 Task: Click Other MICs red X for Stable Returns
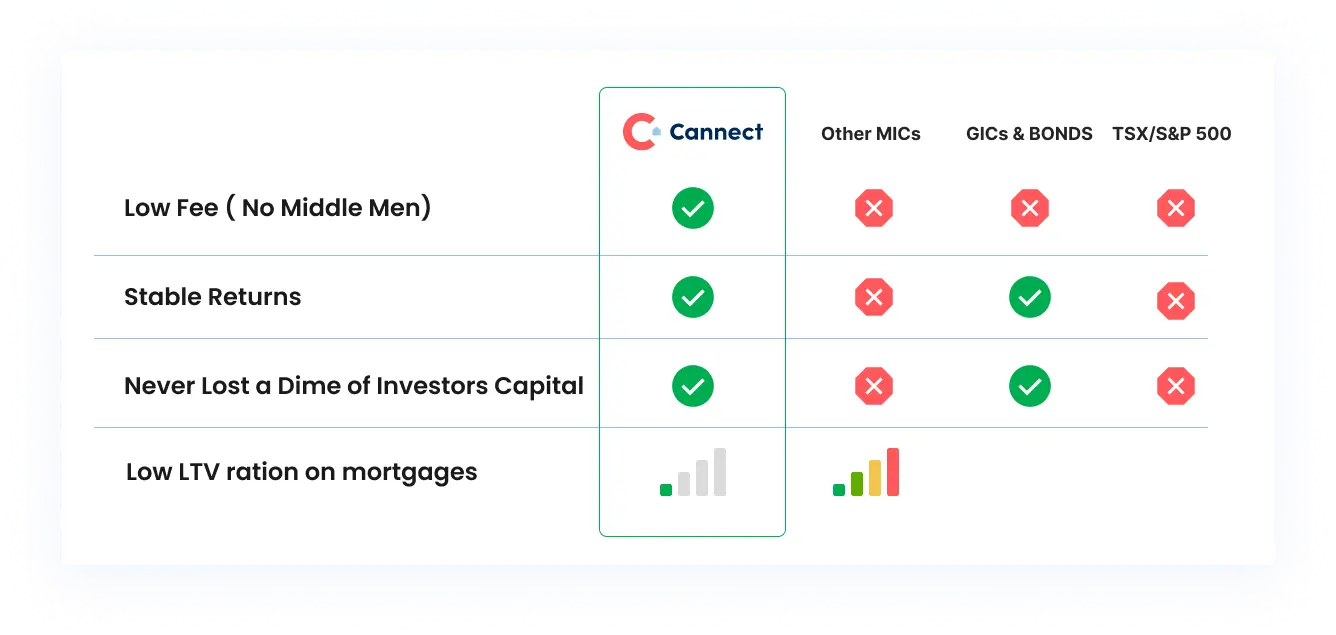point(873,297)
